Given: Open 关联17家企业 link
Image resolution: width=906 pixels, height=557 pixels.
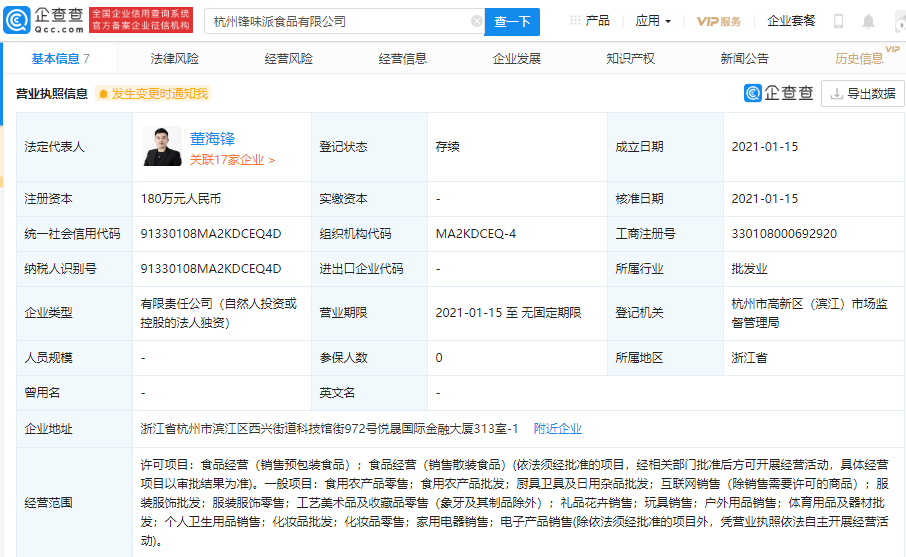Looking at the screenshot, I should click(x=232, y=160).
